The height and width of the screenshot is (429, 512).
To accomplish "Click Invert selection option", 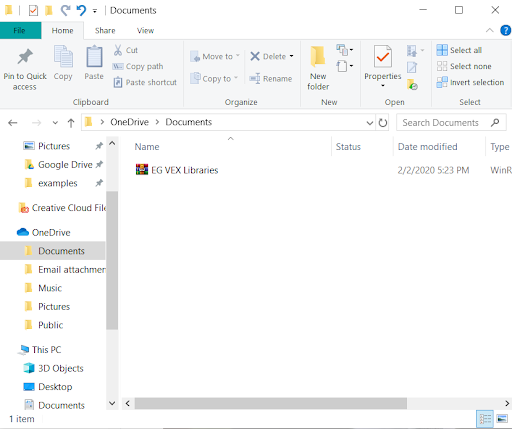I will (470, 82).
